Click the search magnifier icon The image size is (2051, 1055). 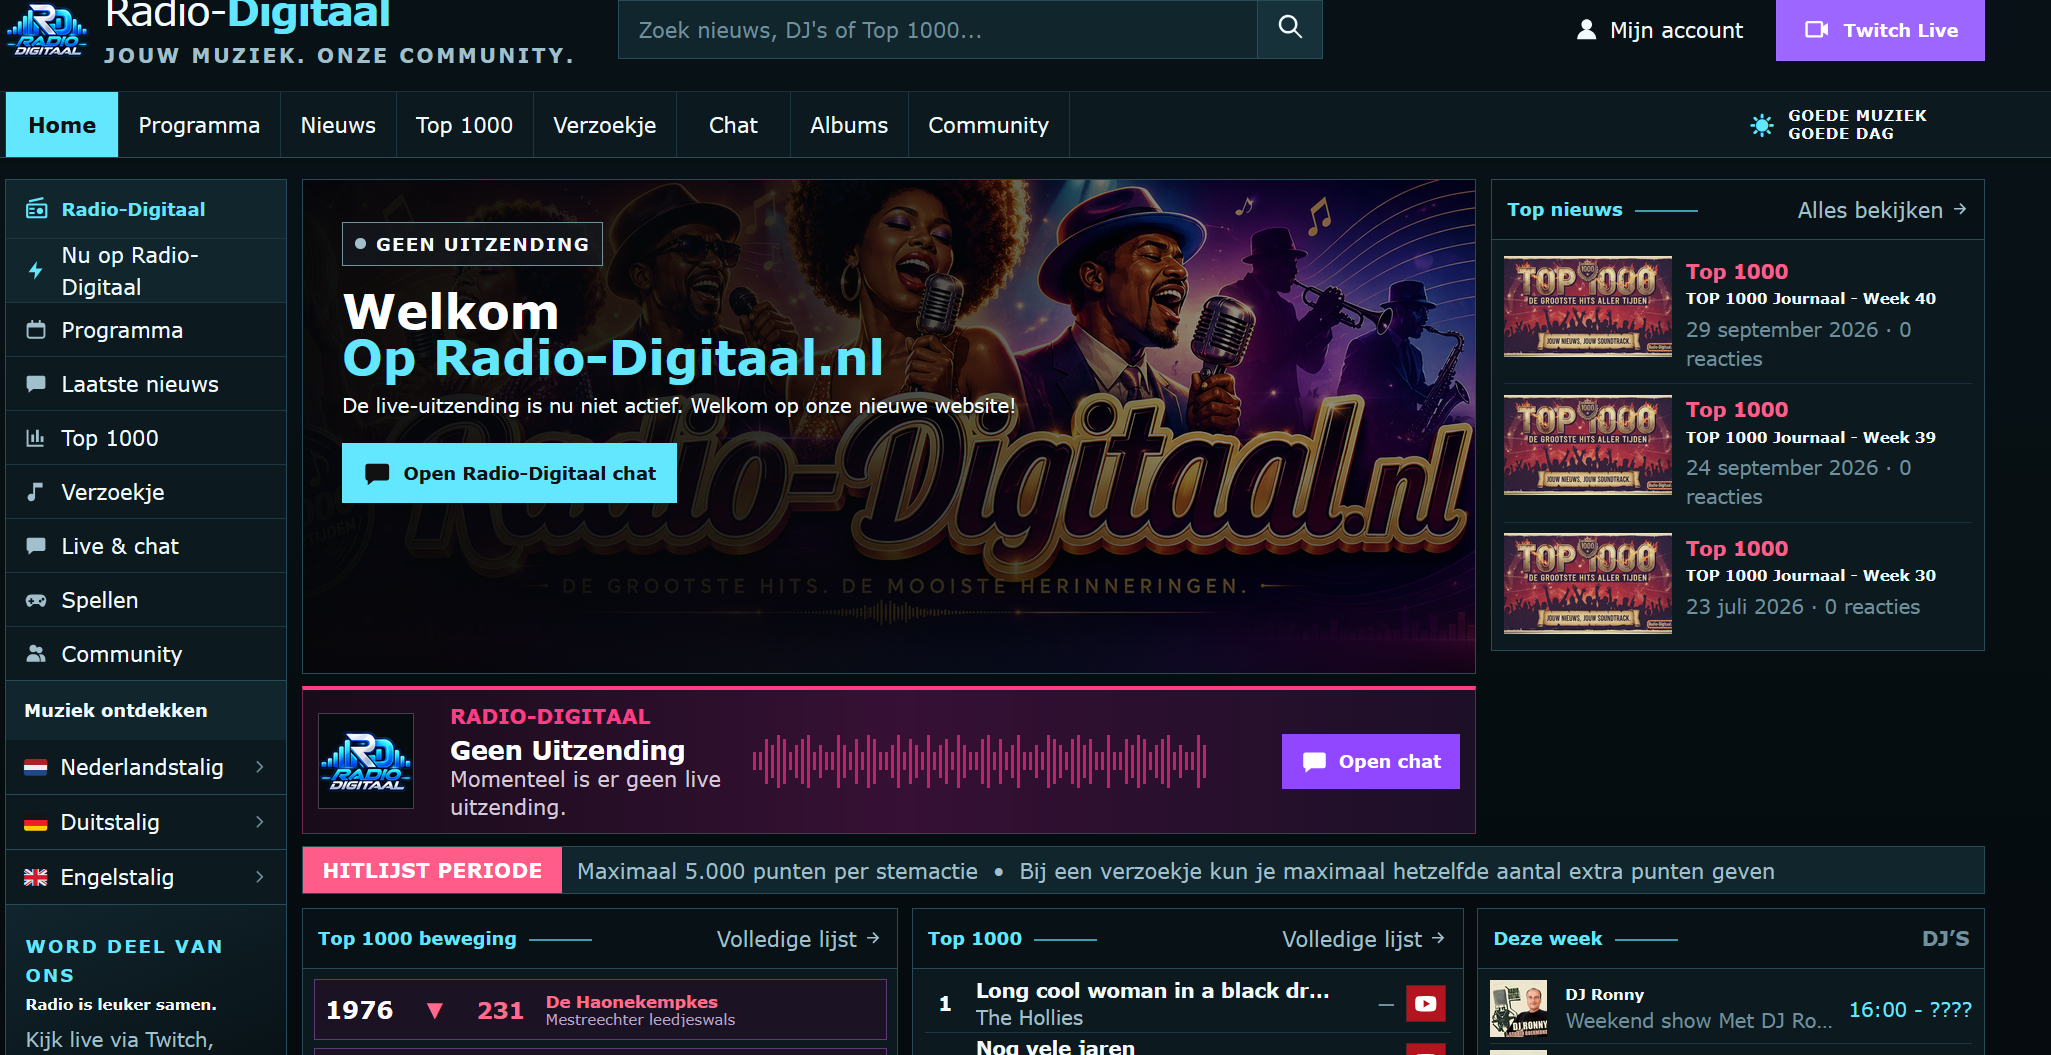coord(1290,28)
